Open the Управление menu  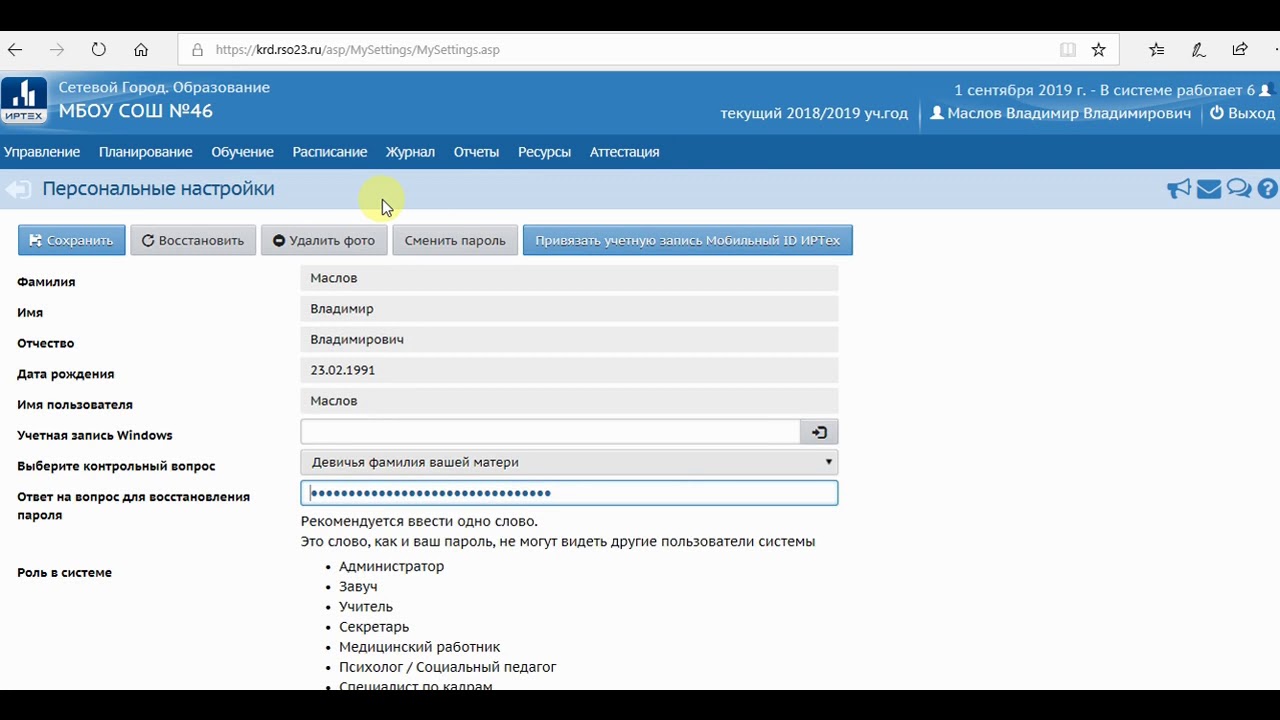click(42, 152)
